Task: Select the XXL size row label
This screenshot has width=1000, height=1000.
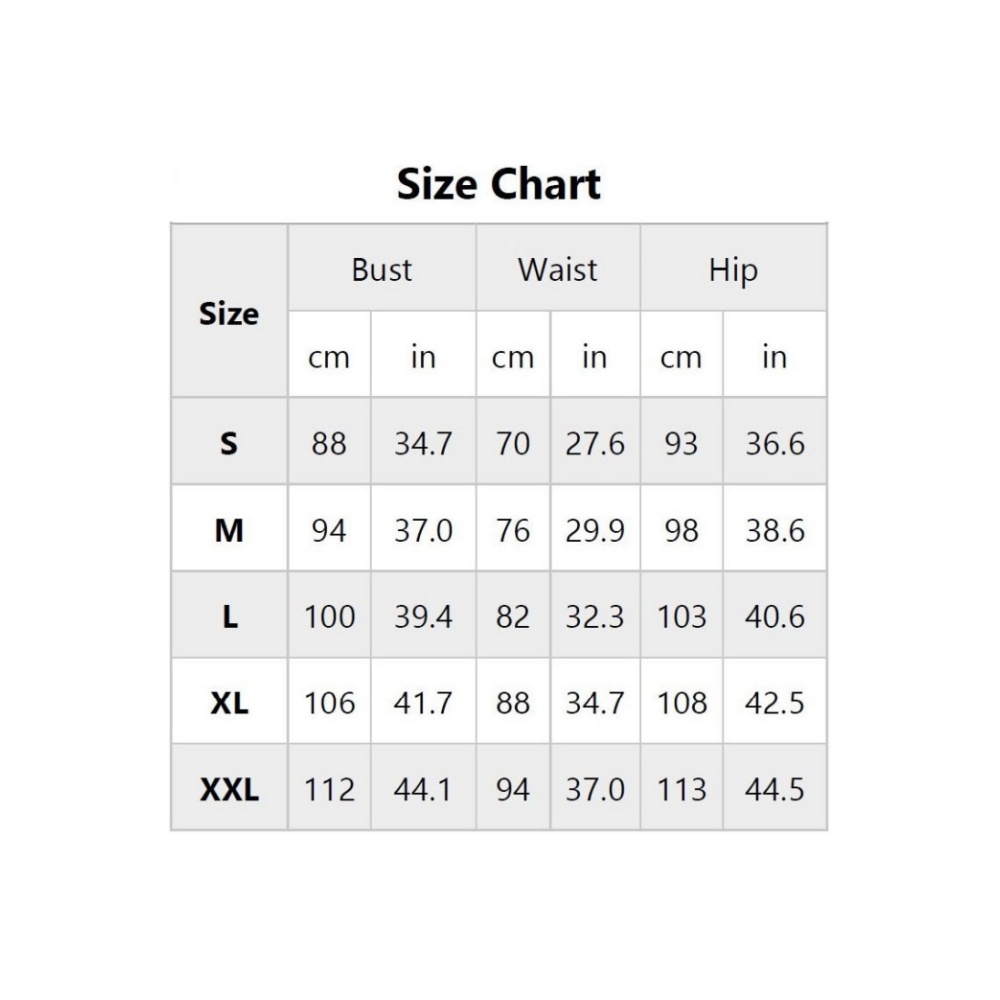Action: (229, 790)
